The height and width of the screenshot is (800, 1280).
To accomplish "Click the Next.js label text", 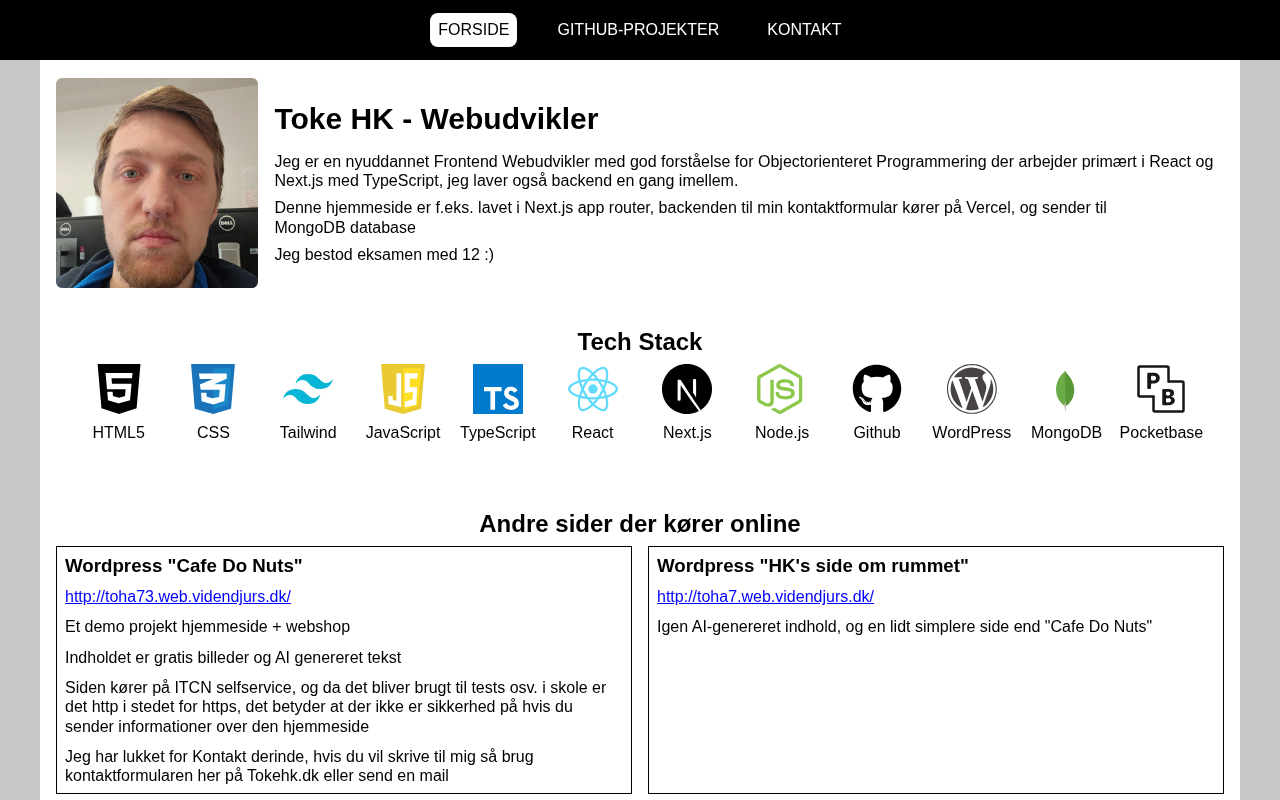I will click(687, 433).
